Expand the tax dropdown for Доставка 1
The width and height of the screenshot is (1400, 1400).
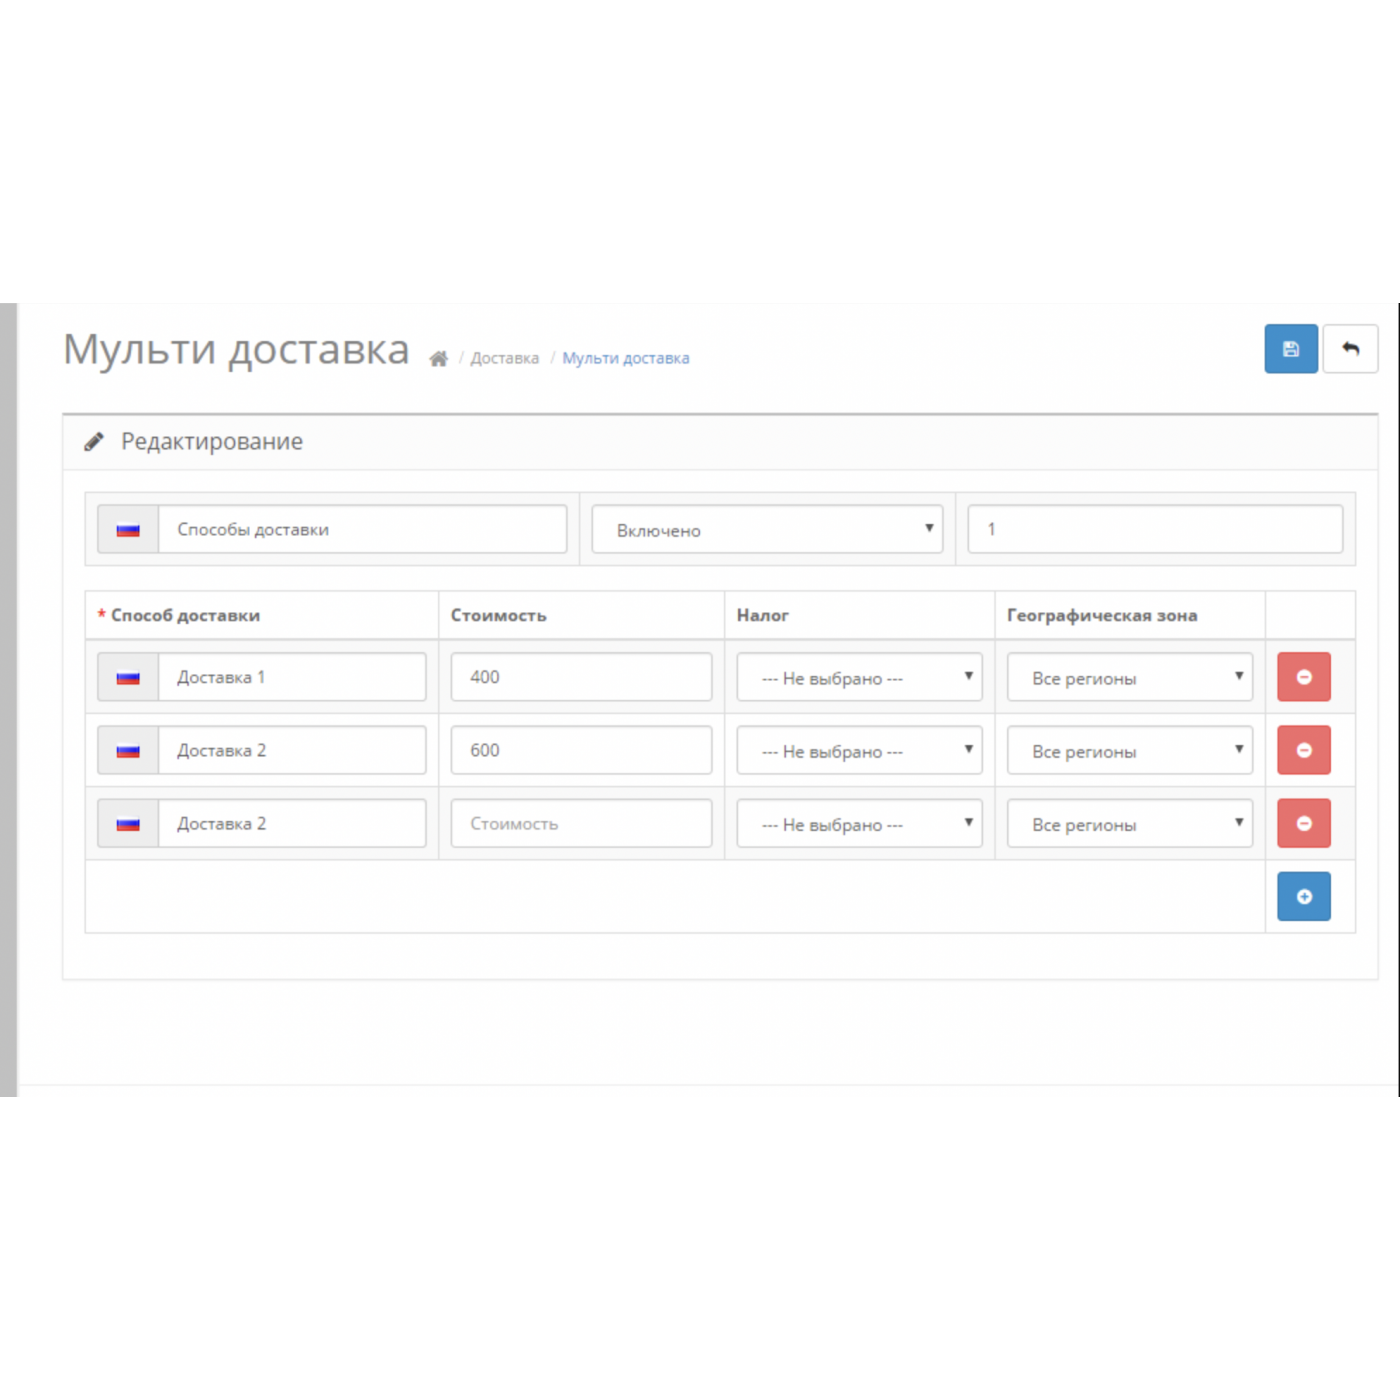tap(859, 677)
